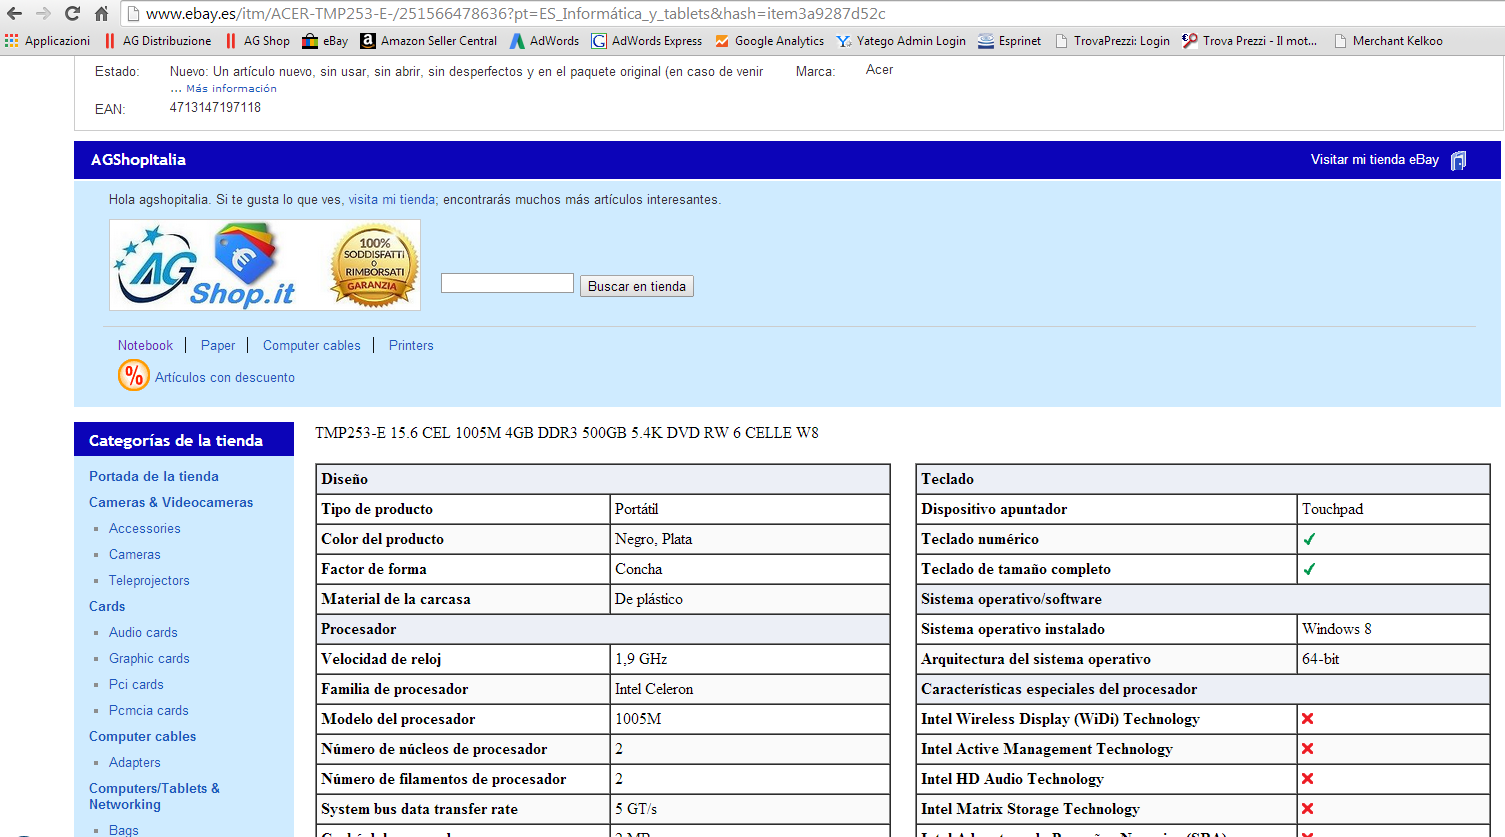Open the TrovaPrezzi: Login bookmark
The height and width of the screenshot is (837, 1505).
coord(1112,41)
